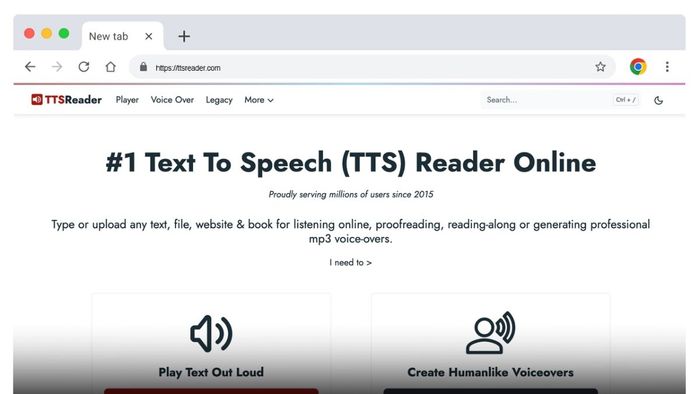Bookmark page with the star icon
The width and height of the screenshot is (700, 394).
pyautogui.click(x=600, y=67)
